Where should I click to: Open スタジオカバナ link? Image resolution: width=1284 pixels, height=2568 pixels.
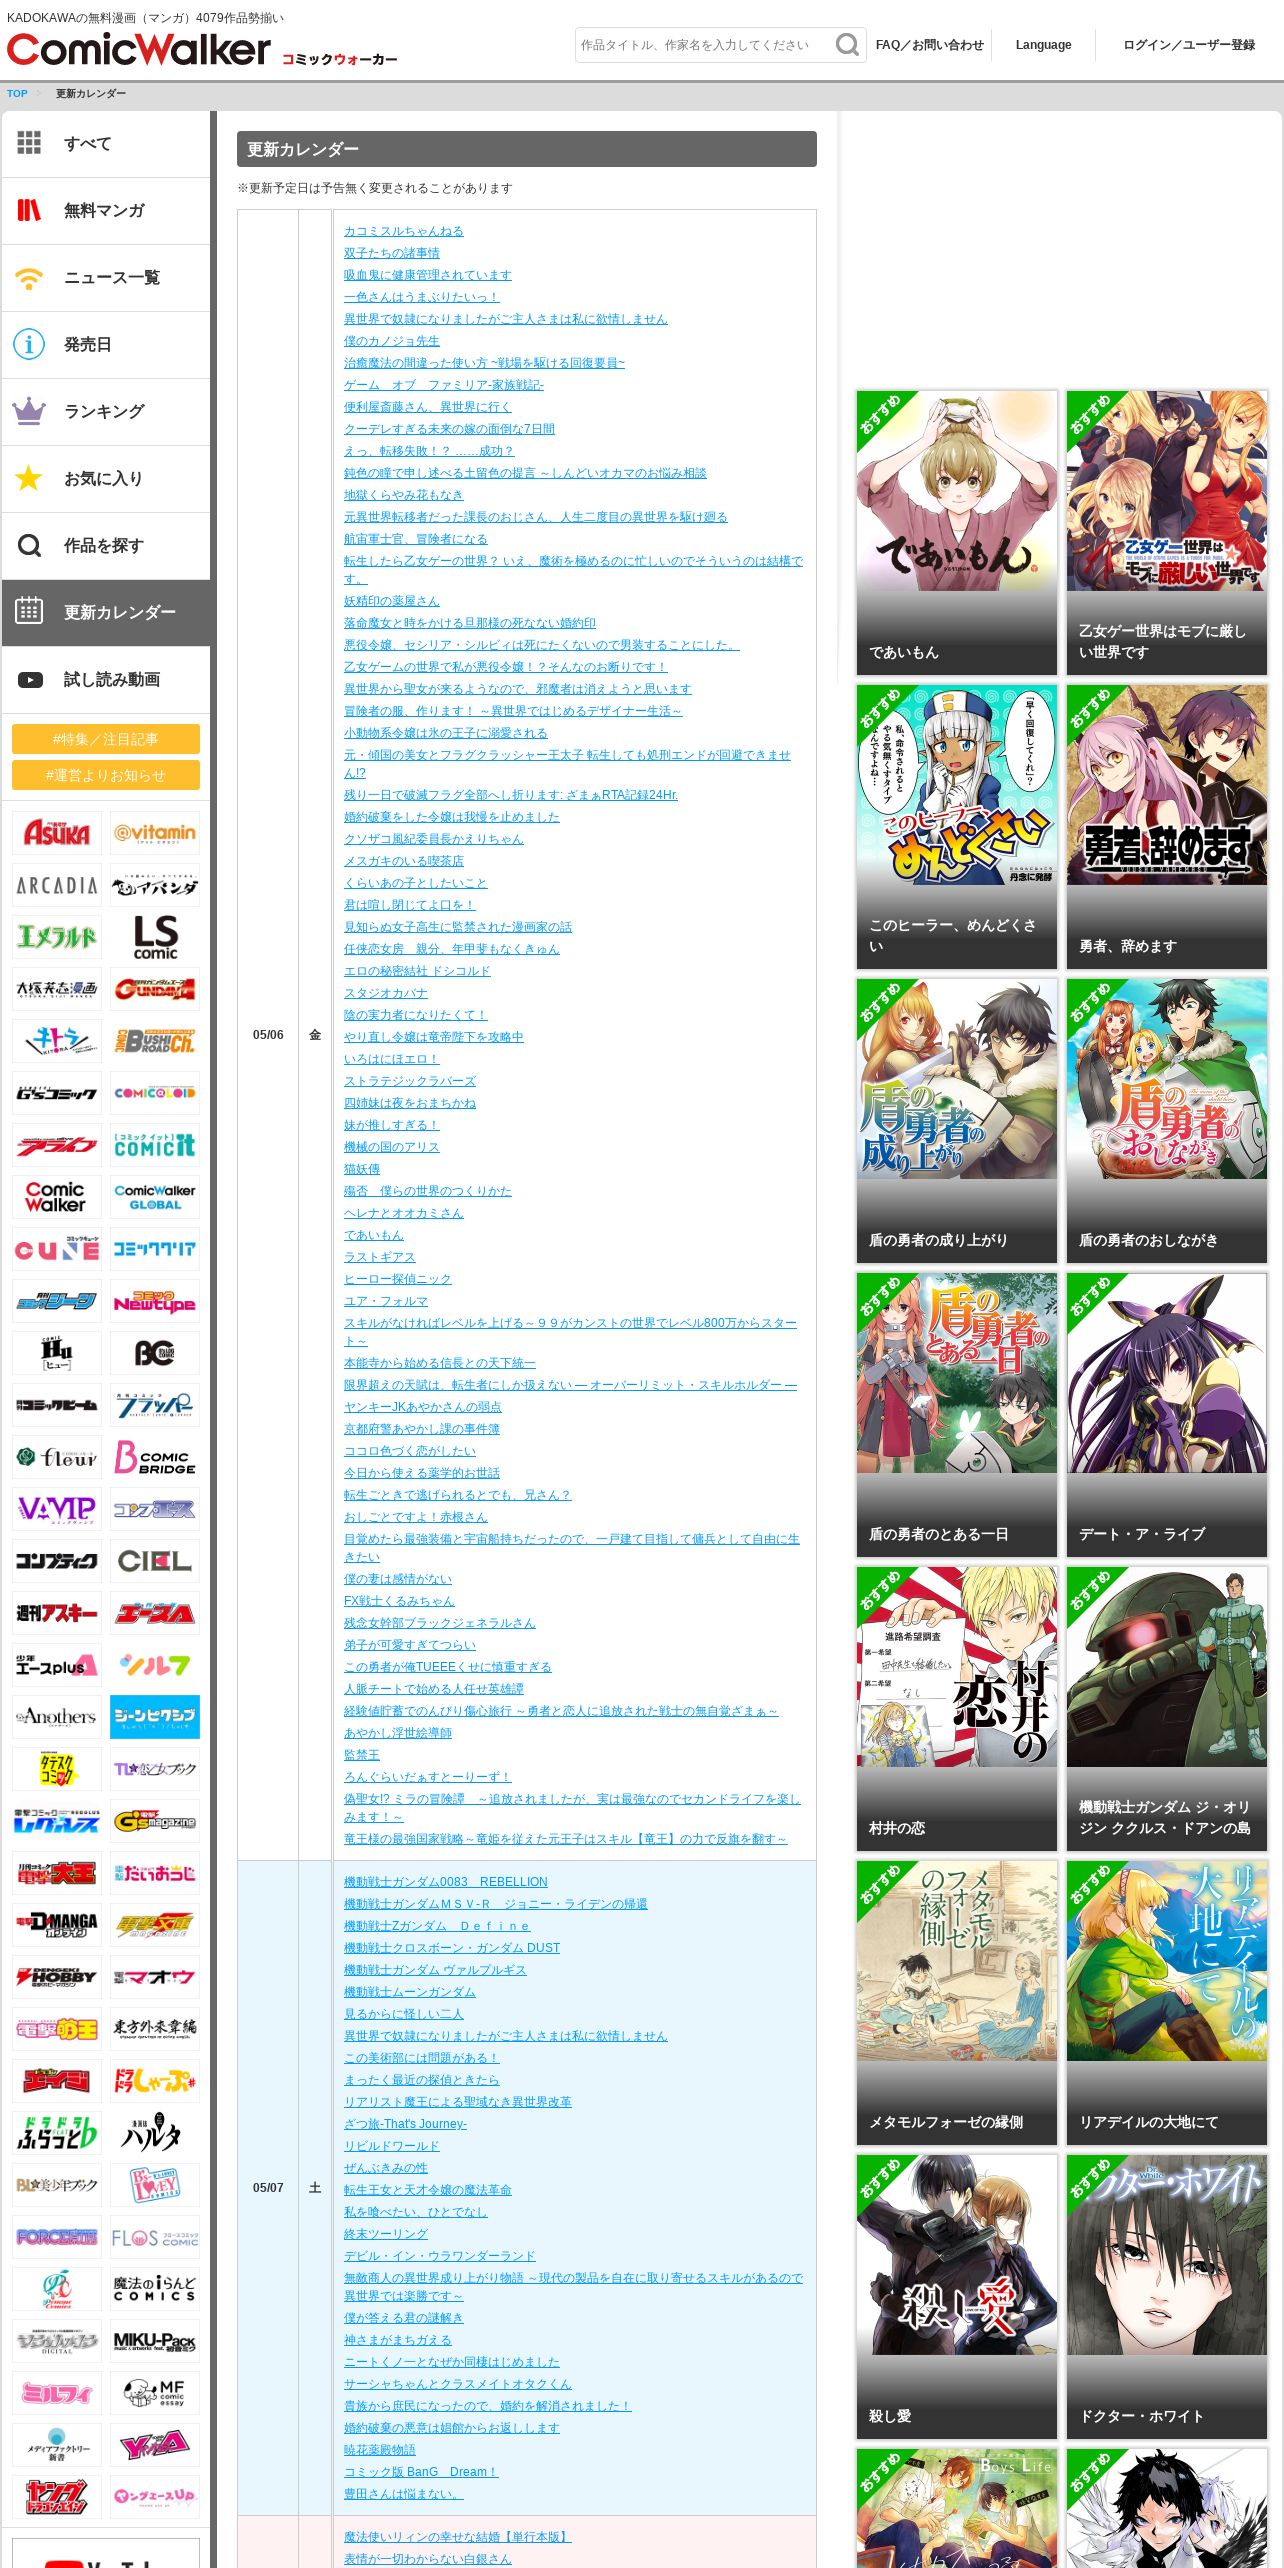(x=386, y=993)
